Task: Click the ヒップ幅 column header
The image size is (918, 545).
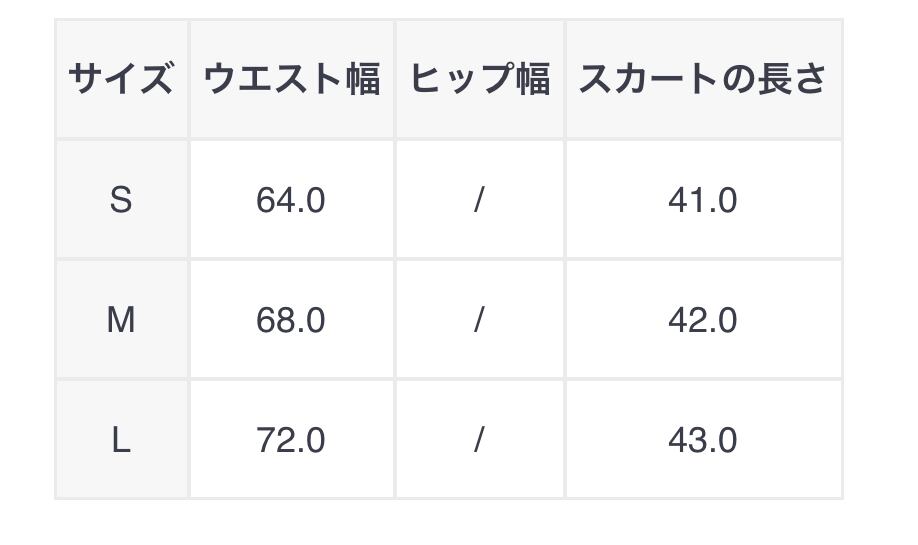Action: [x=480, y=79]
